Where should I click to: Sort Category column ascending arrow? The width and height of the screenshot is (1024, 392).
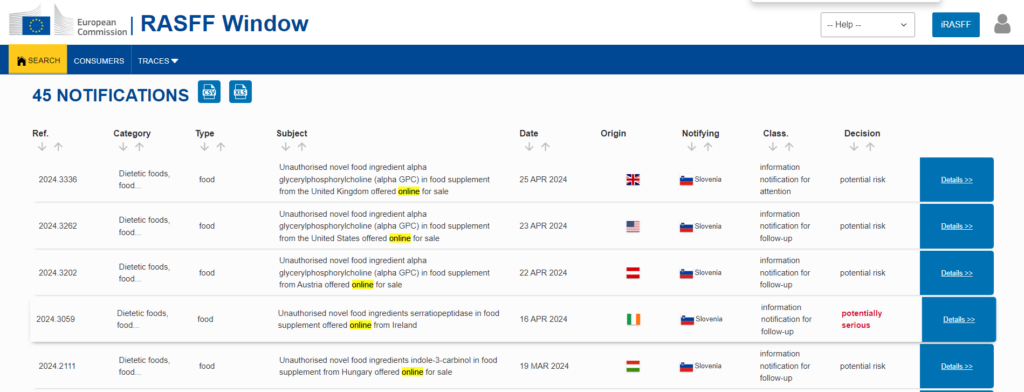[x=139, y=147]
